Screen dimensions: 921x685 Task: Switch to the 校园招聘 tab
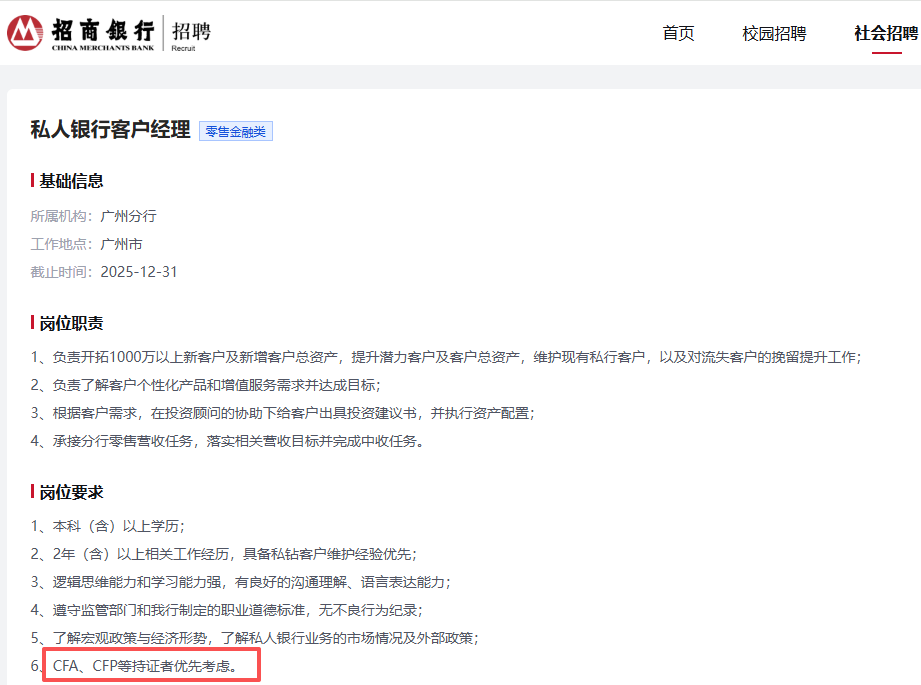click(x=774, y=33)
